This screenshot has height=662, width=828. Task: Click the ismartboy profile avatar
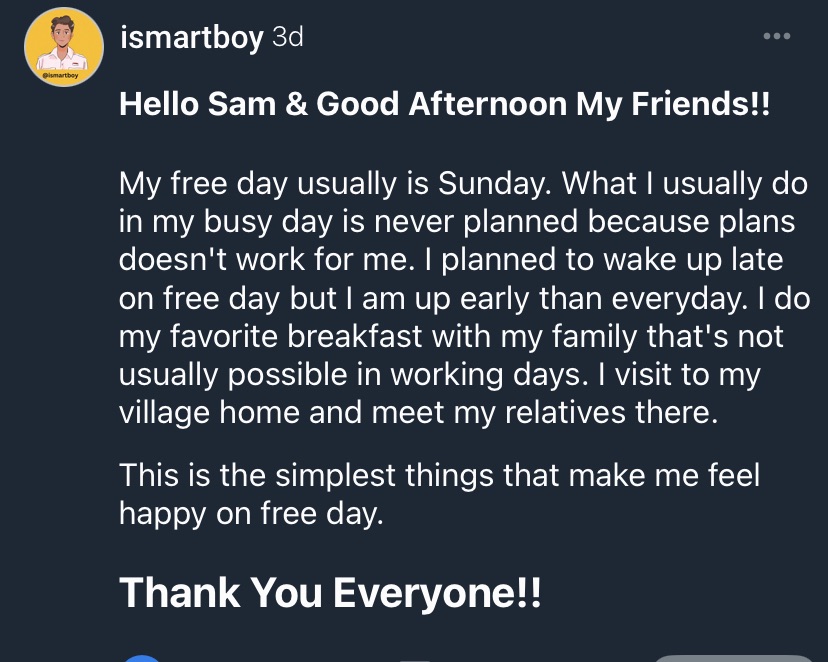(64, 47)
